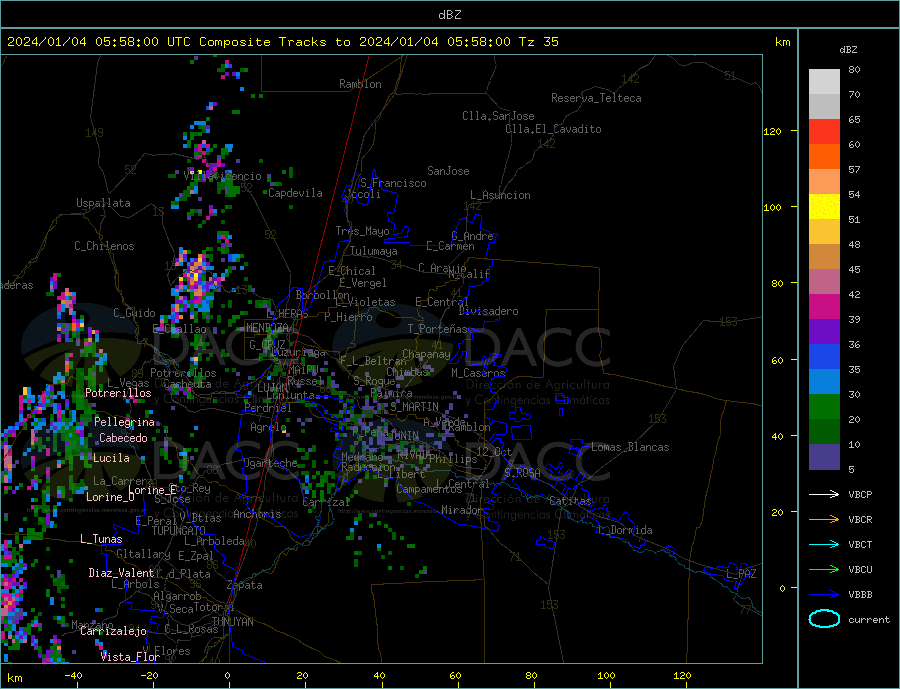Screen dimensions: 900x689
Task: Click the white Vista_Flor label
Action: click(x=130, y=657)
